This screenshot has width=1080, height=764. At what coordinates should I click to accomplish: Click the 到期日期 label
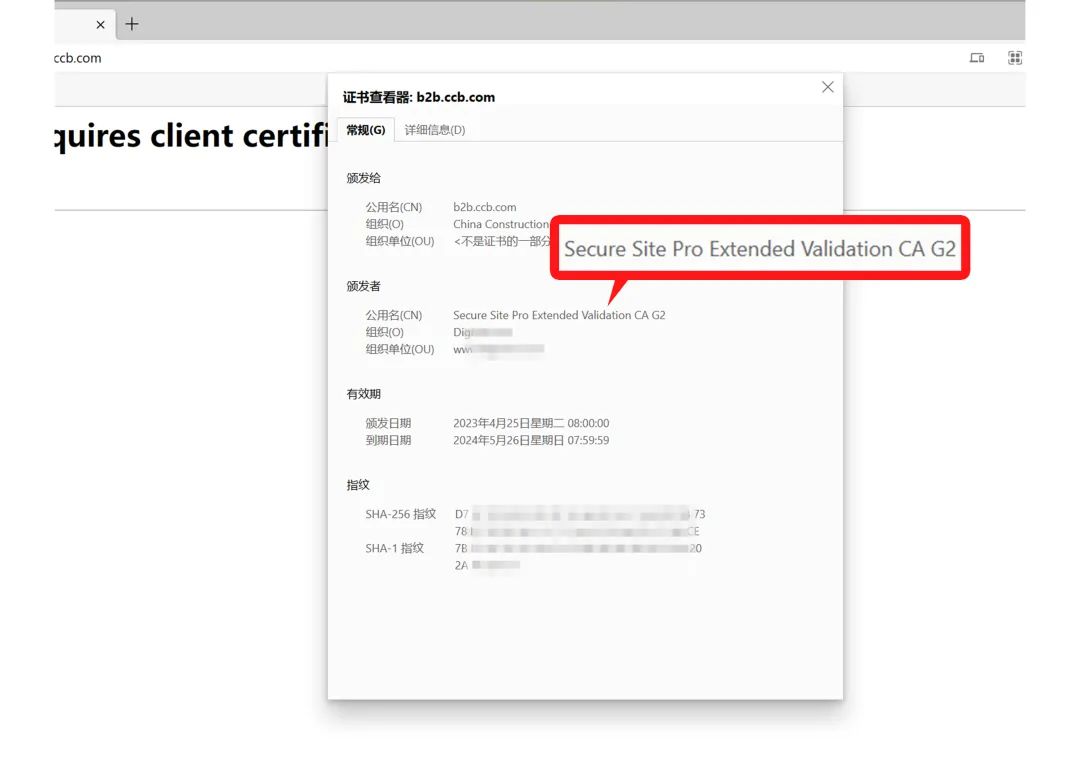click(x=388, y=440)
